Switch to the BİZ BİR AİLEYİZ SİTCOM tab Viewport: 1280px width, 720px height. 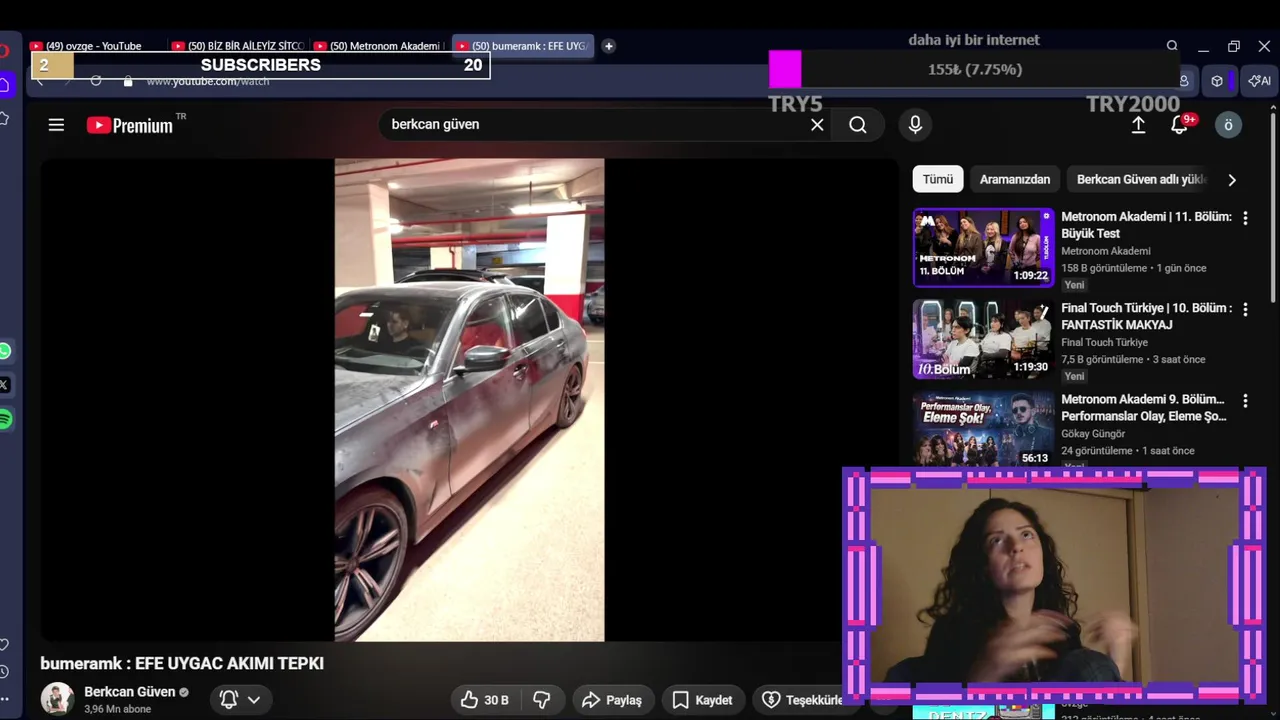coord(240,46)
